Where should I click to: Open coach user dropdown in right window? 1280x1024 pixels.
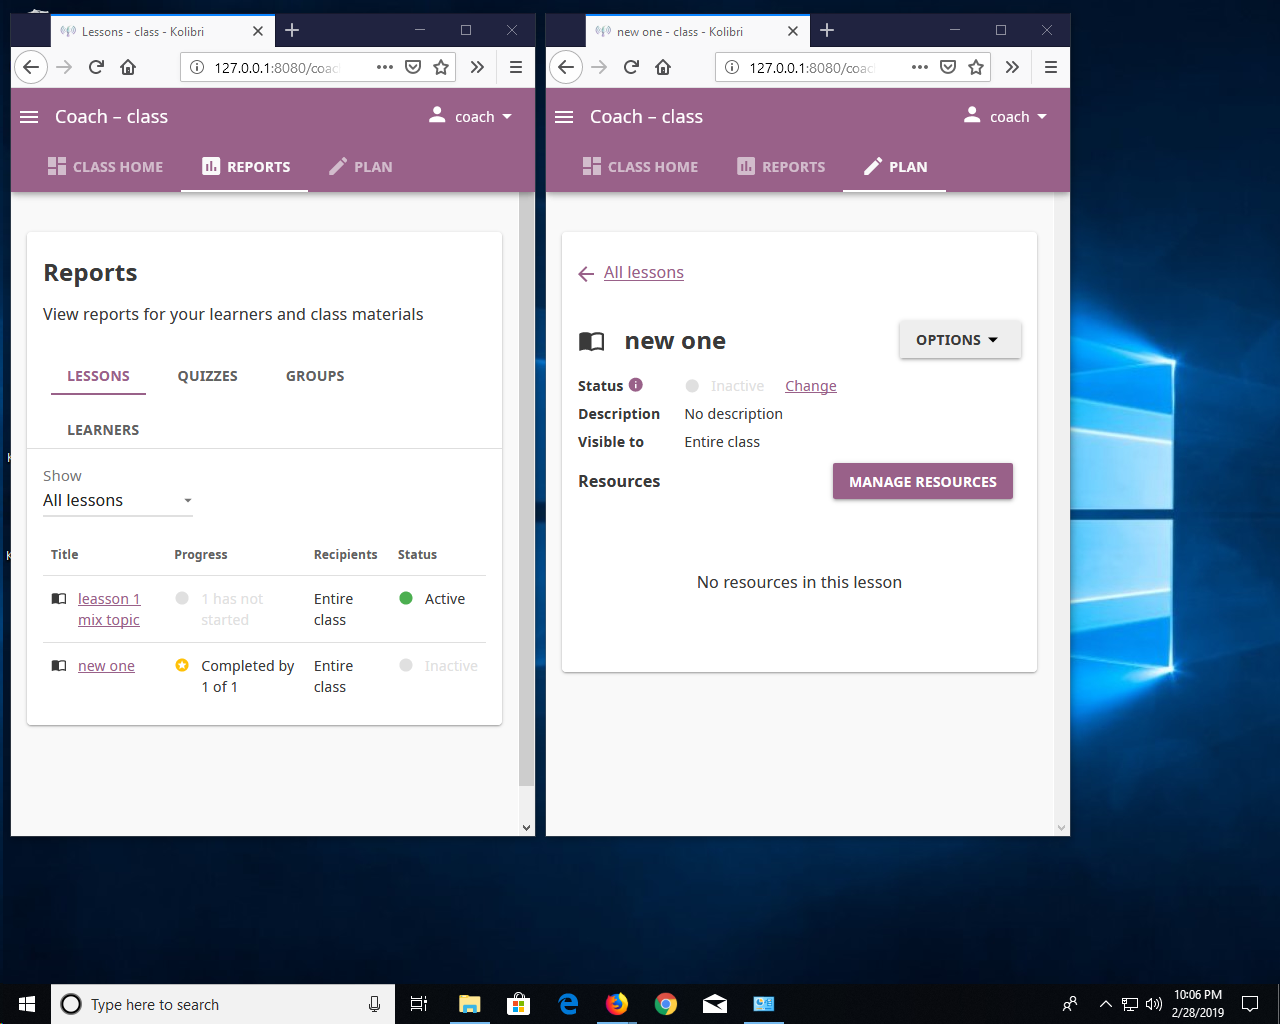tap(1005, 117)
